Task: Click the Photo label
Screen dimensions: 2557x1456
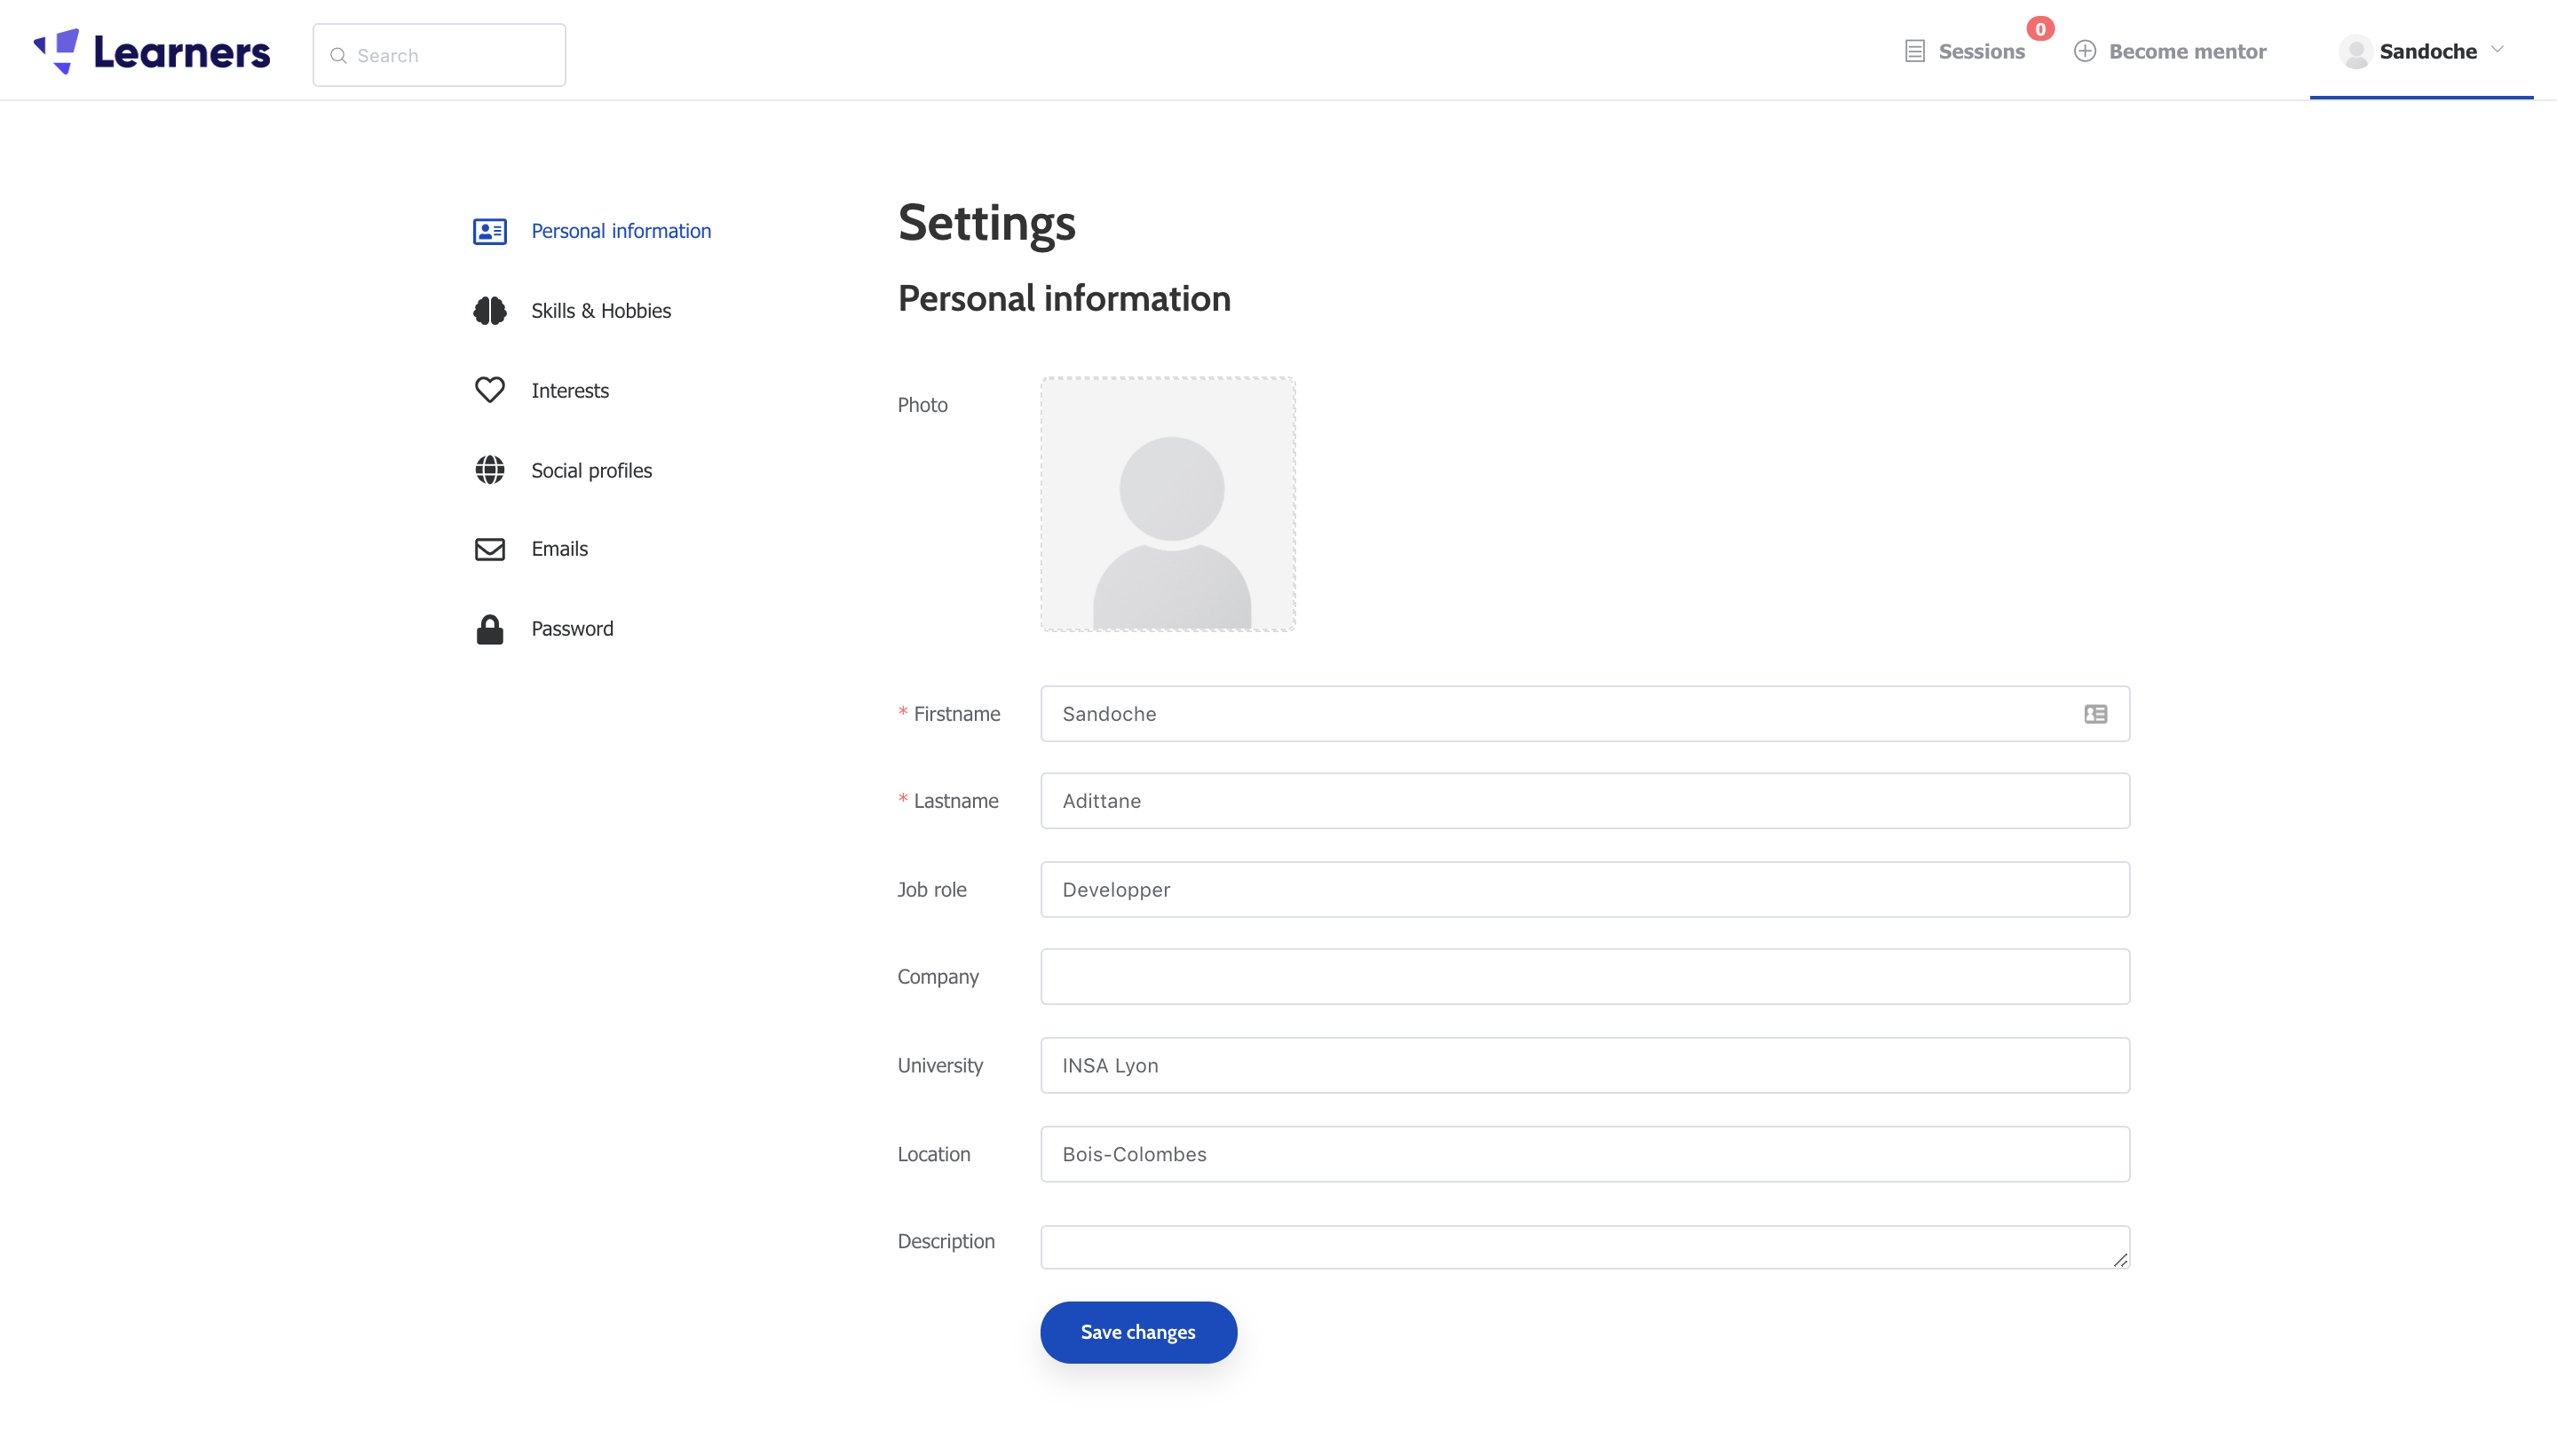Action: 922,405
